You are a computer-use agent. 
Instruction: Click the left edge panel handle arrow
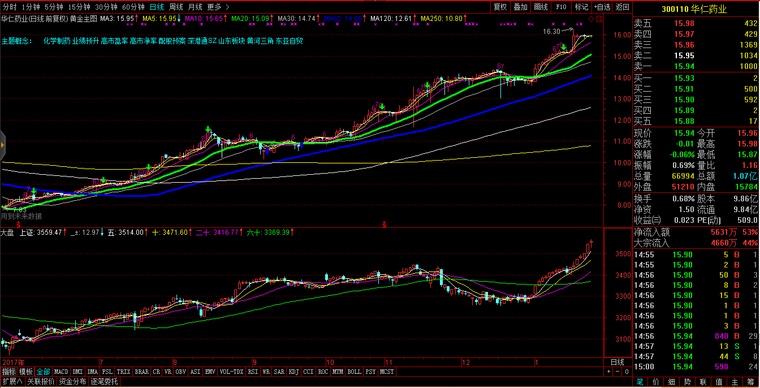point(2,144)
